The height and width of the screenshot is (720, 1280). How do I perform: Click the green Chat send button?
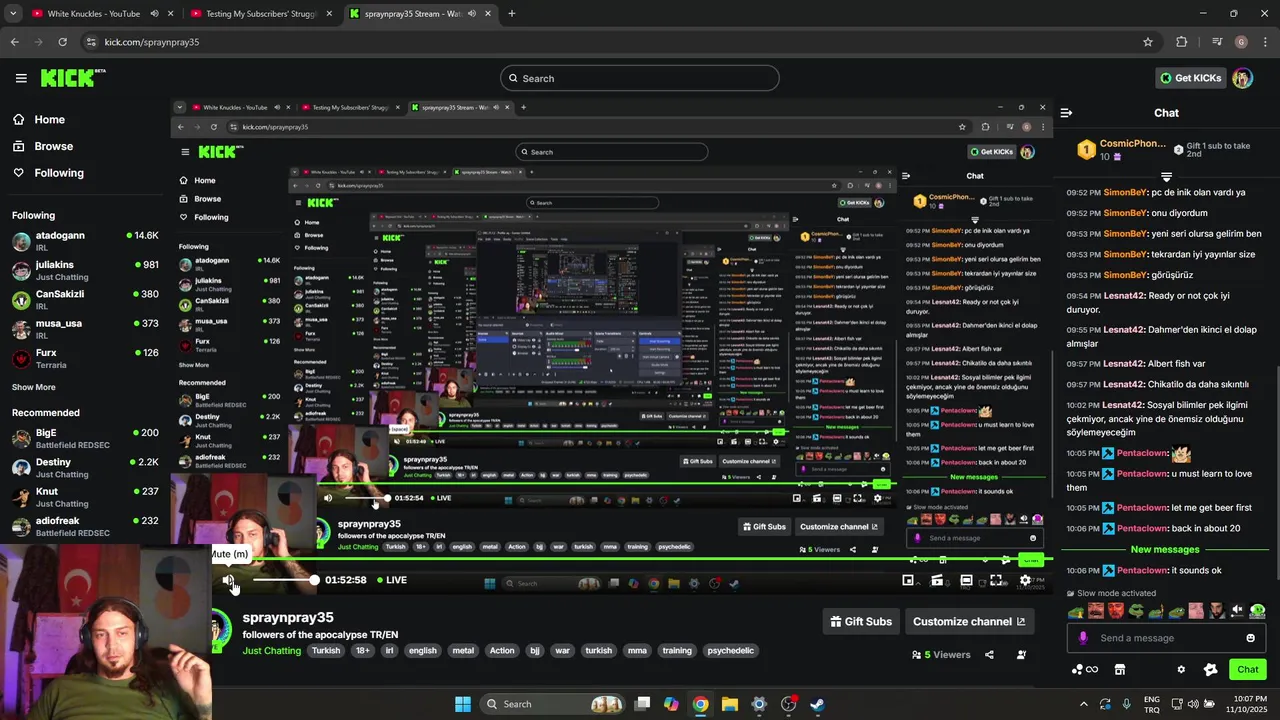pyautogui.click(x=1248, y=670)
